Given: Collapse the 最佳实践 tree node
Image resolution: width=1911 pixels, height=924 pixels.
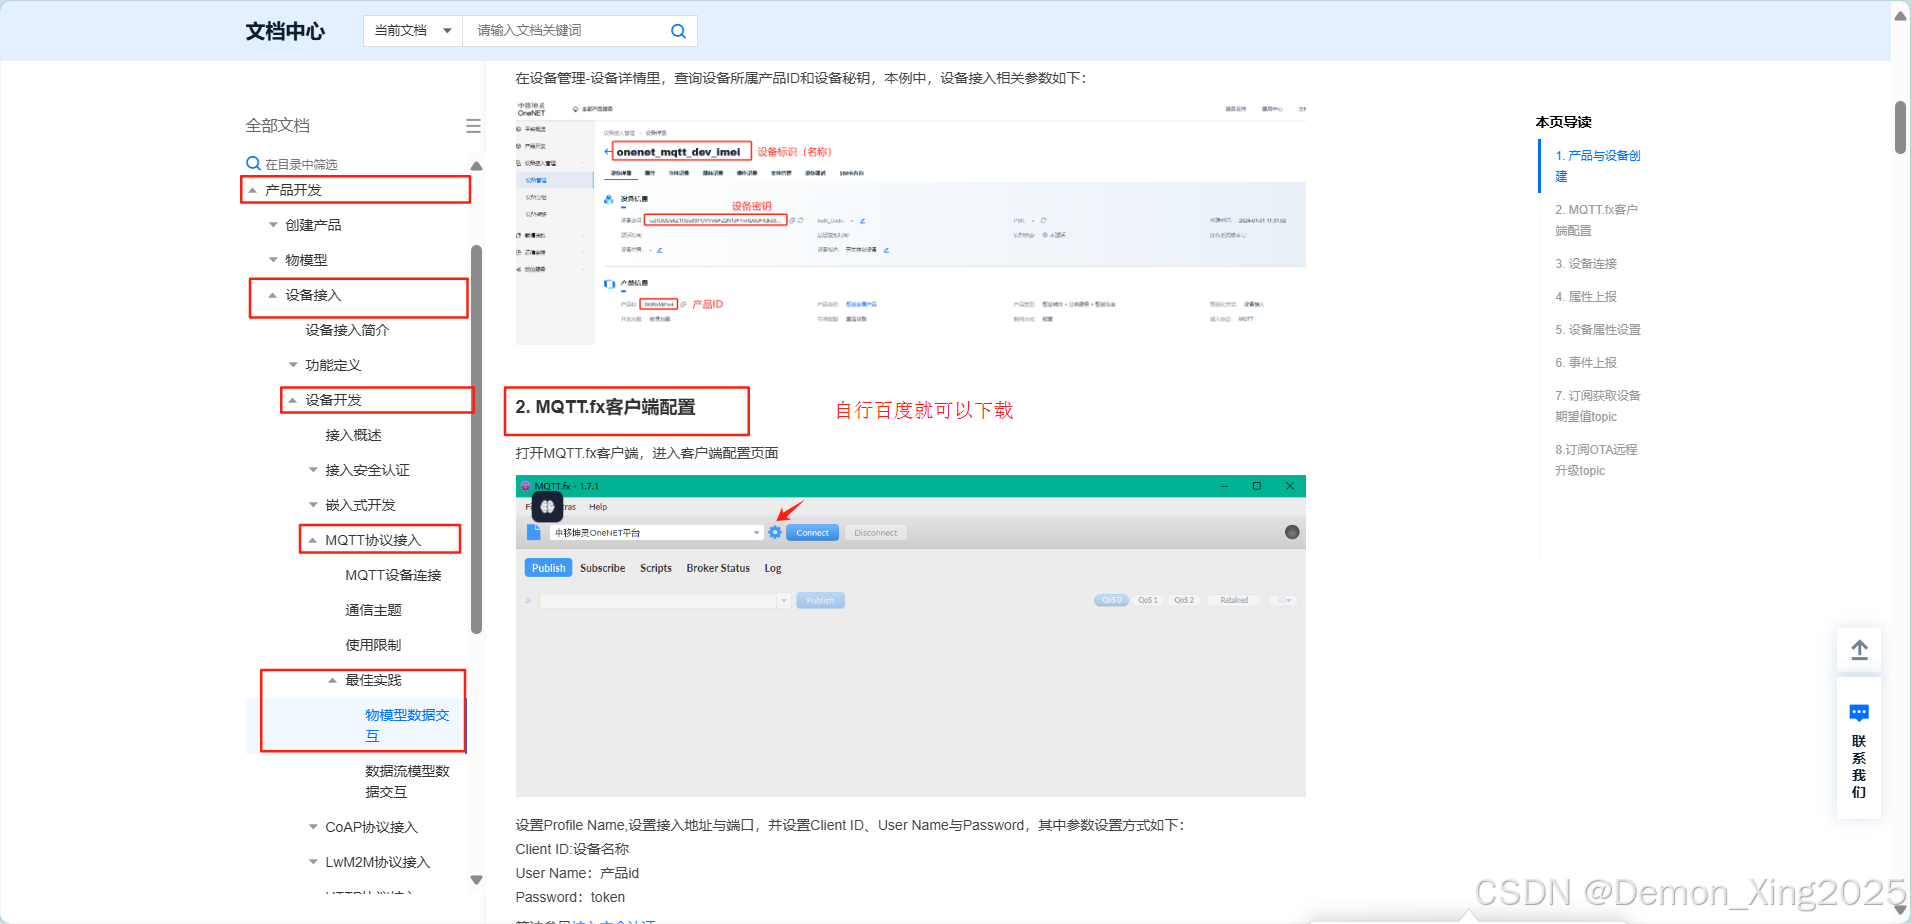Looking at the screenshot, I should 333,680.
